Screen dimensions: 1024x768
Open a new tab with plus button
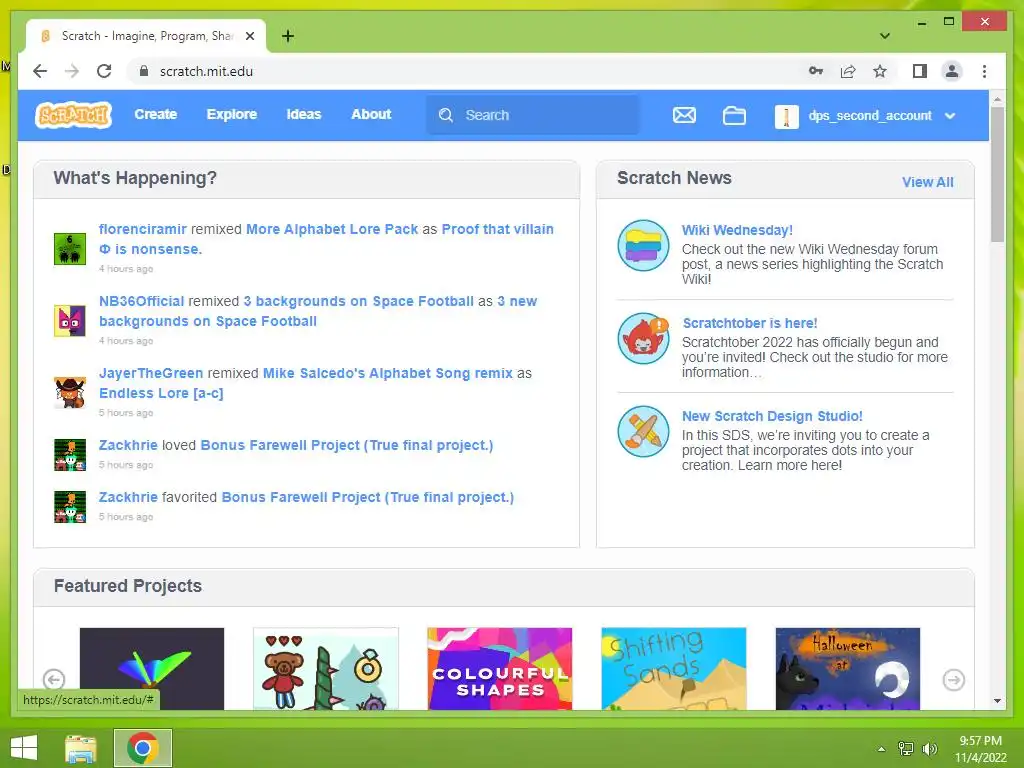(x=288, y=36)
